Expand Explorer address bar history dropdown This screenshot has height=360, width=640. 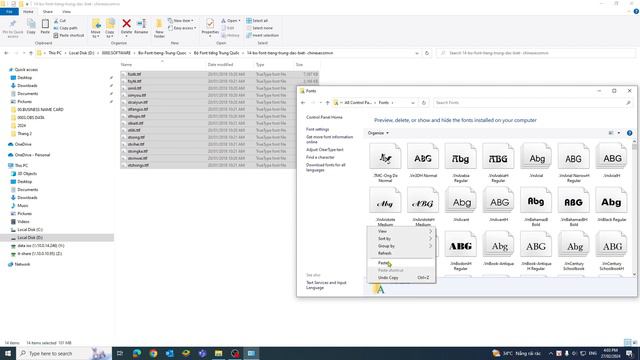417,53
